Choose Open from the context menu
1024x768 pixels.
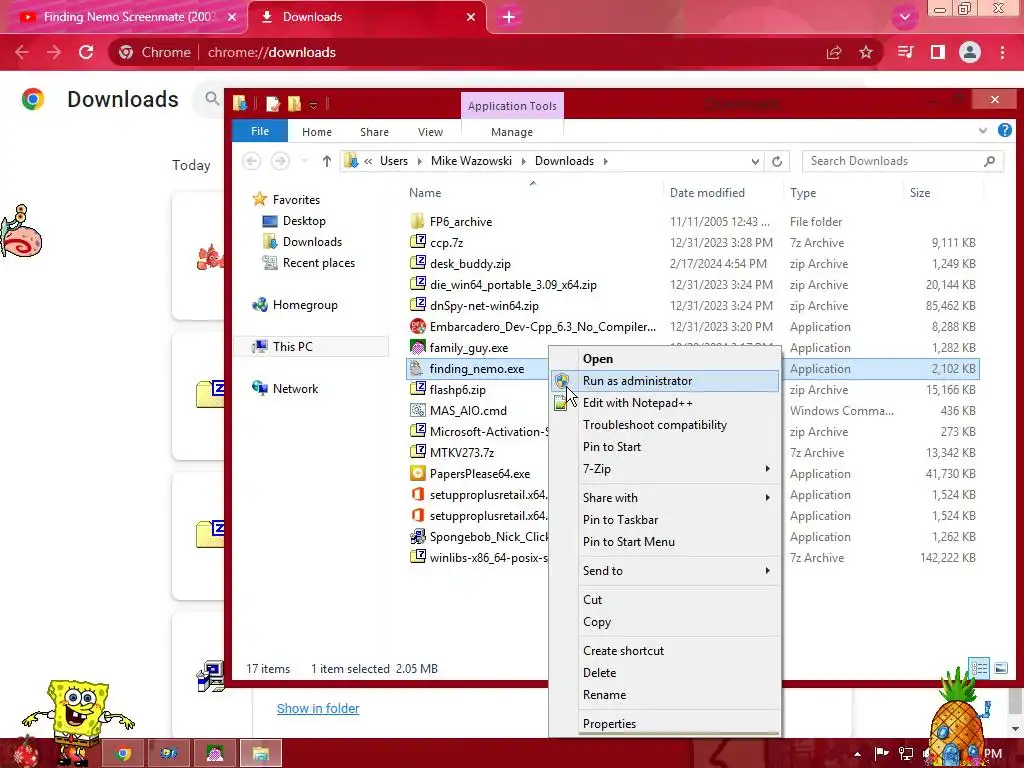[665, 359]
